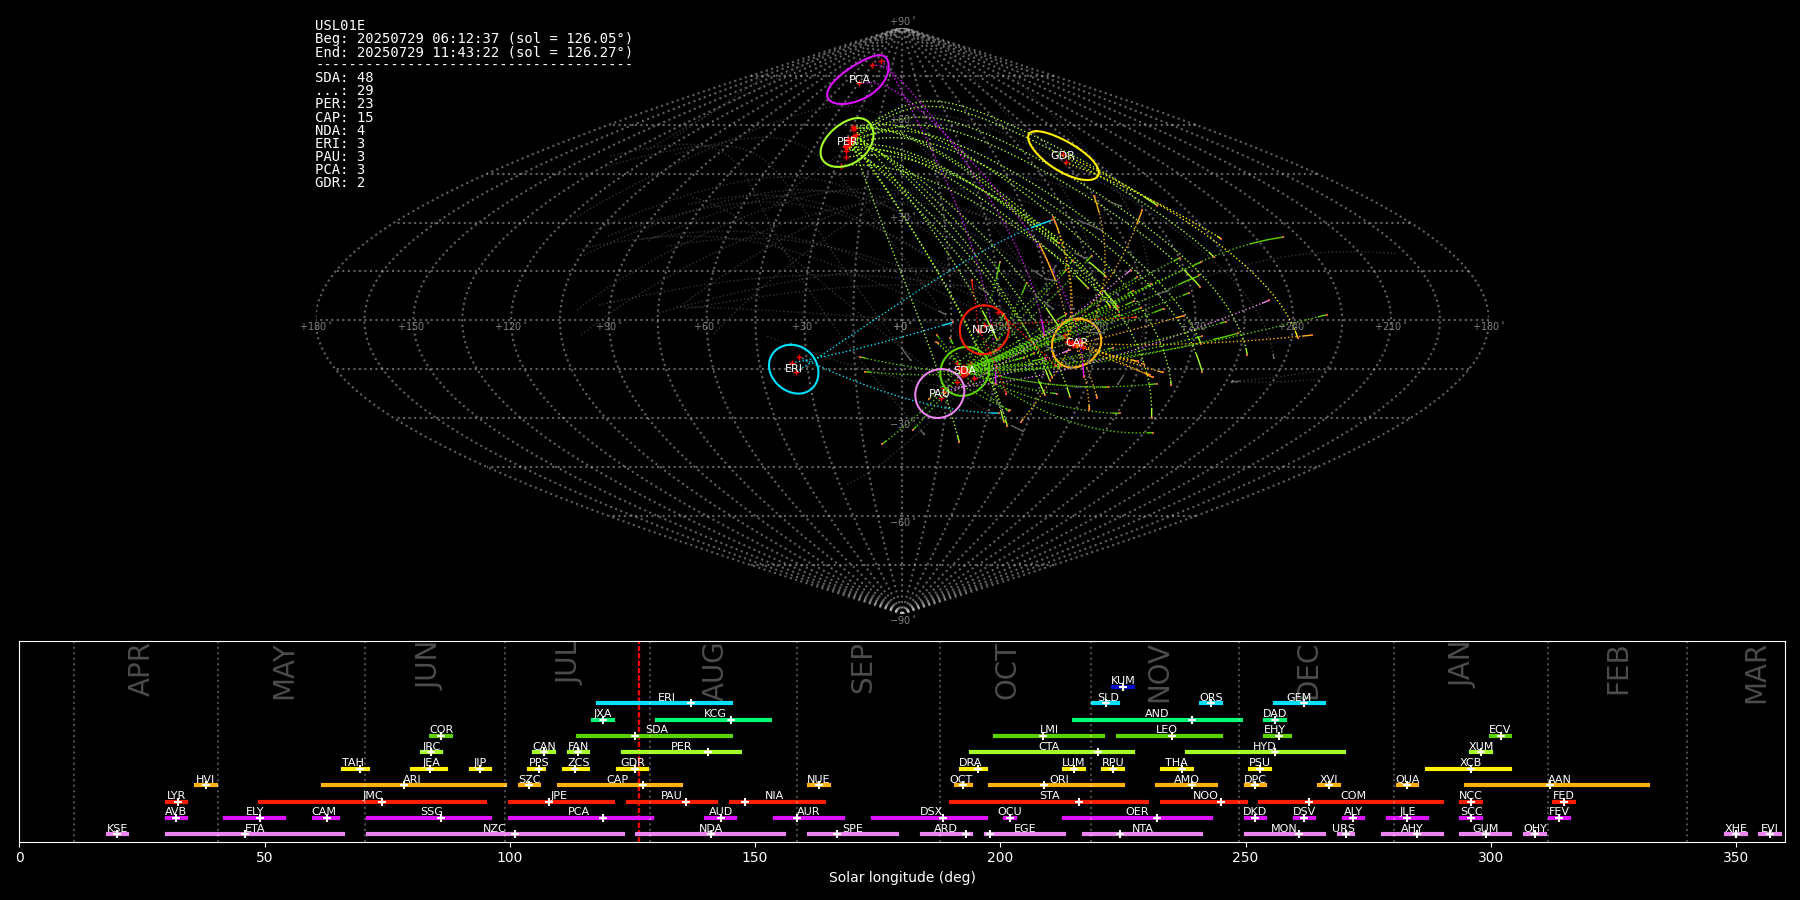Click the DEC month label
This screenshot has height=900, width=1800.
pos(1308,670)
